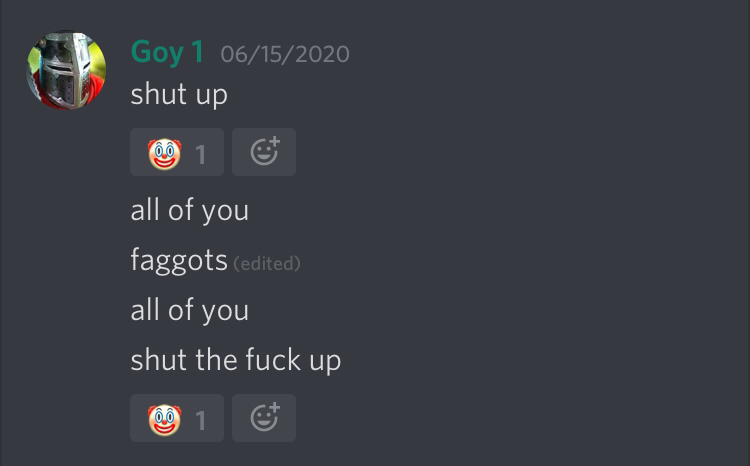Image resolution: width=750 pixels, height=466 pixels.
Task: Toggle the clown reaction under the last message
Action: (177, 418)
